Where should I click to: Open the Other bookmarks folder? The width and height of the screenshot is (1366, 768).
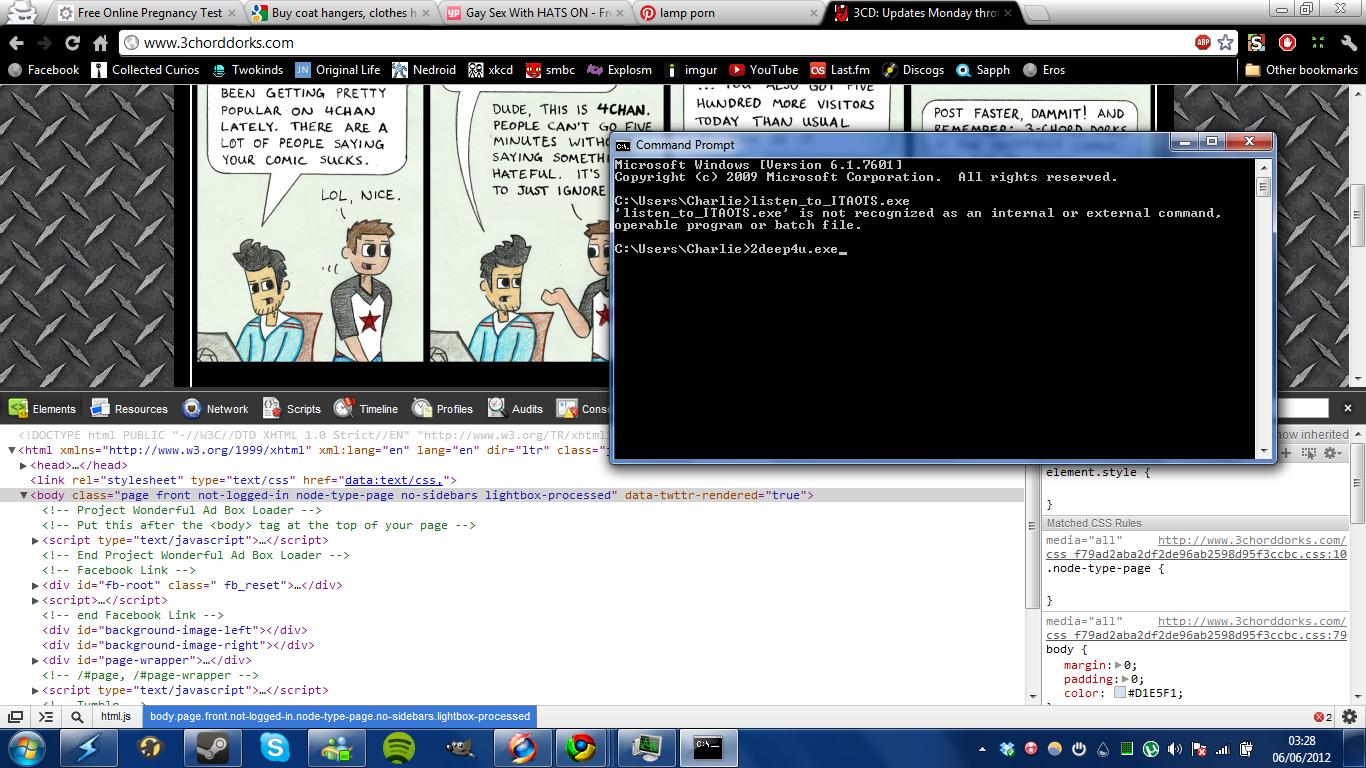coord(1301,70)
